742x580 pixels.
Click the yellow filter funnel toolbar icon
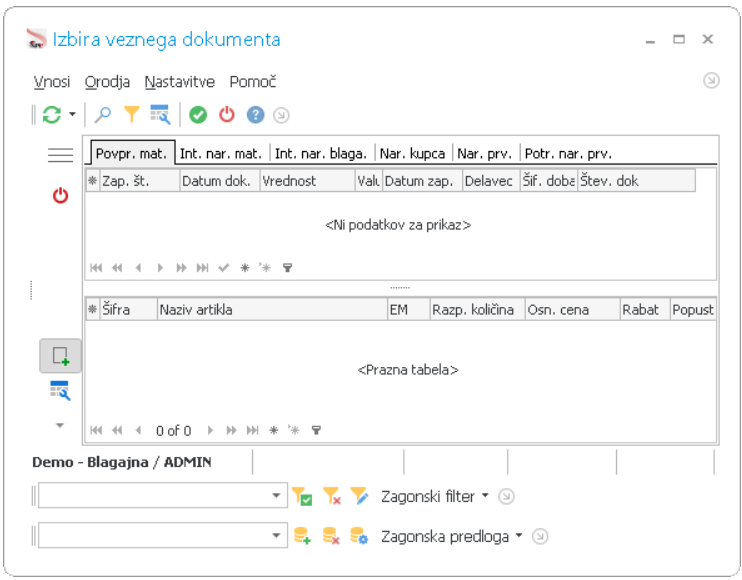coord(132,114)
